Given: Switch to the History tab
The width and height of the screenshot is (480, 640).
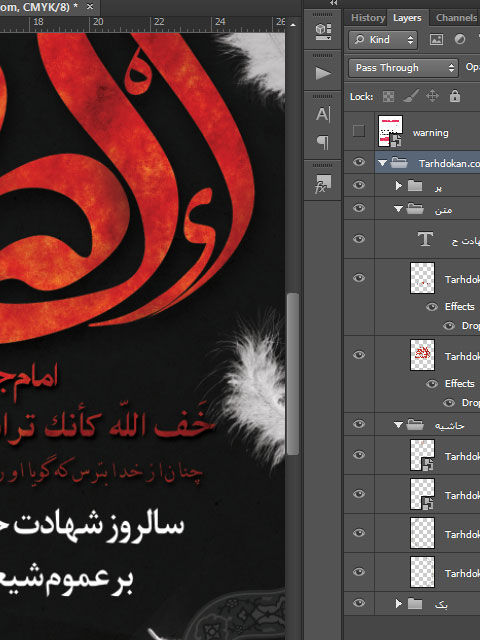Looking at the screenshot, I should click(368, 18).
